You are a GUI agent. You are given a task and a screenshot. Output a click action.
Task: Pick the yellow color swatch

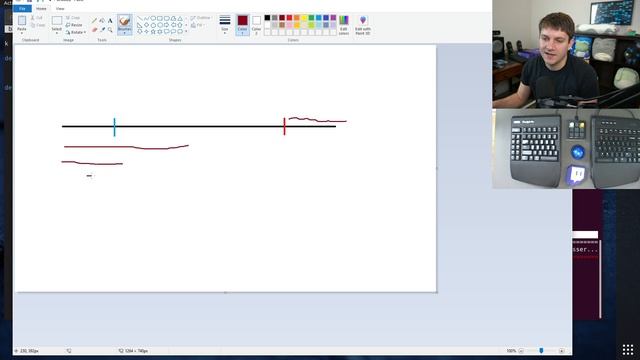[304, 18]
